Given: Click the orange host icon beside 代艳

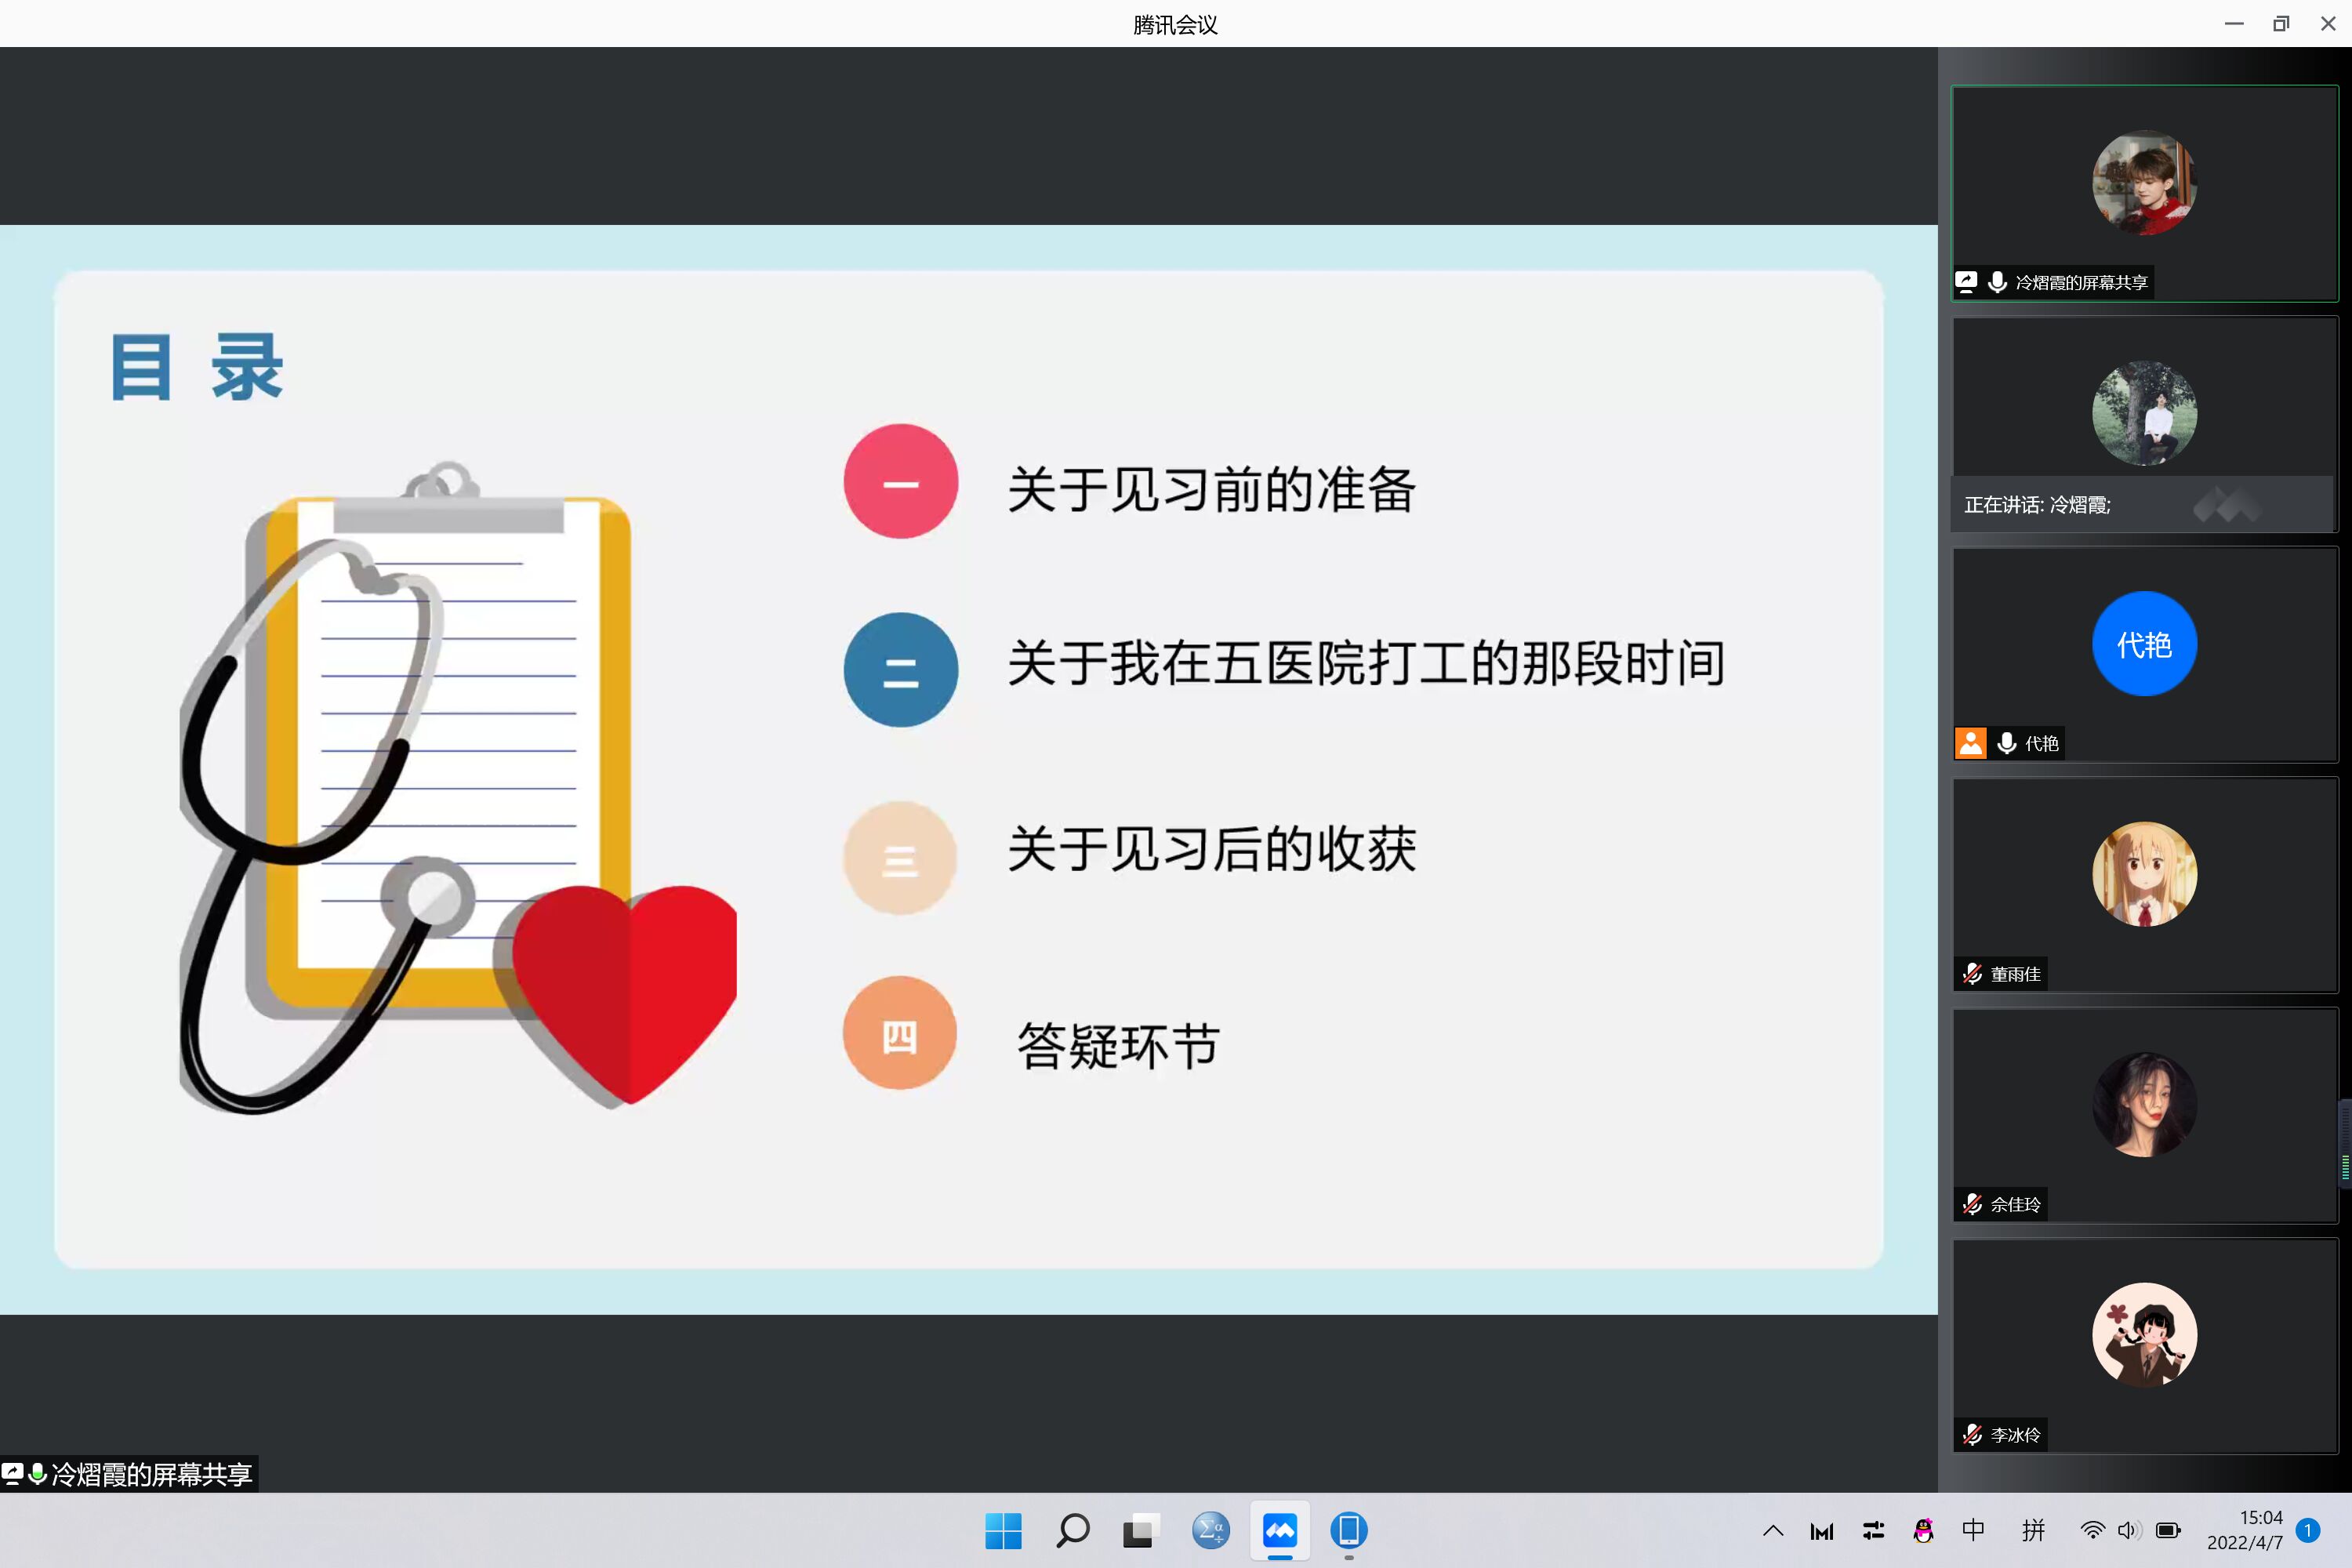Looking at the screenshot, I should point(1970,743).
